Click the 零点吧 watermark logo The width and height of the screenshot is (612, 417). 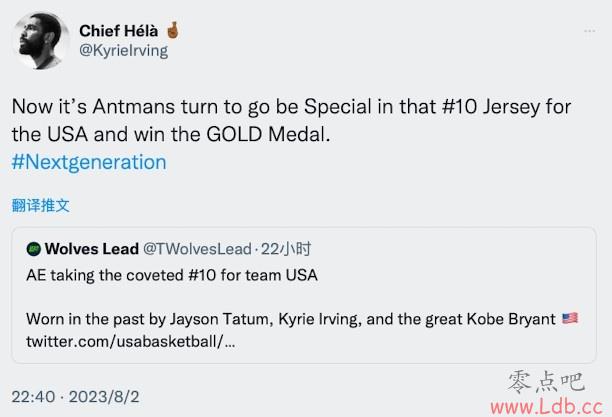tap(546, 381)
